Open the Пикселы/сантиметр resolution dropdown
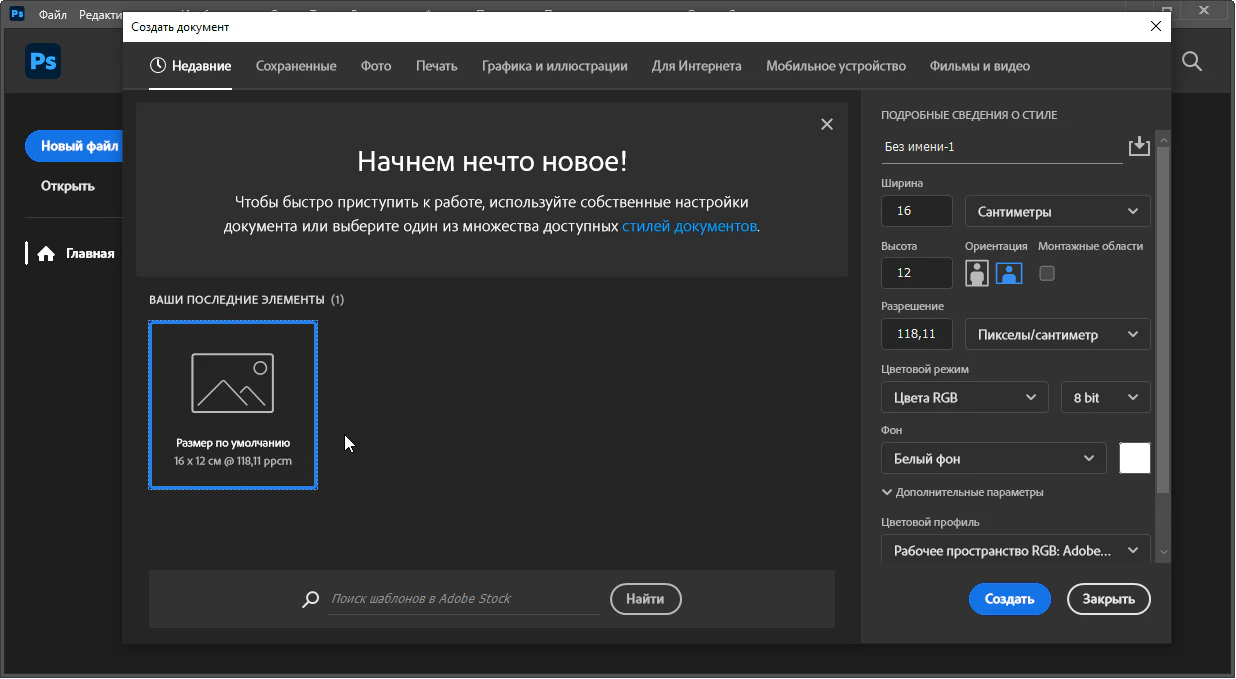The height and width of the screenshot is (679, 1236). click(1057, 335)
